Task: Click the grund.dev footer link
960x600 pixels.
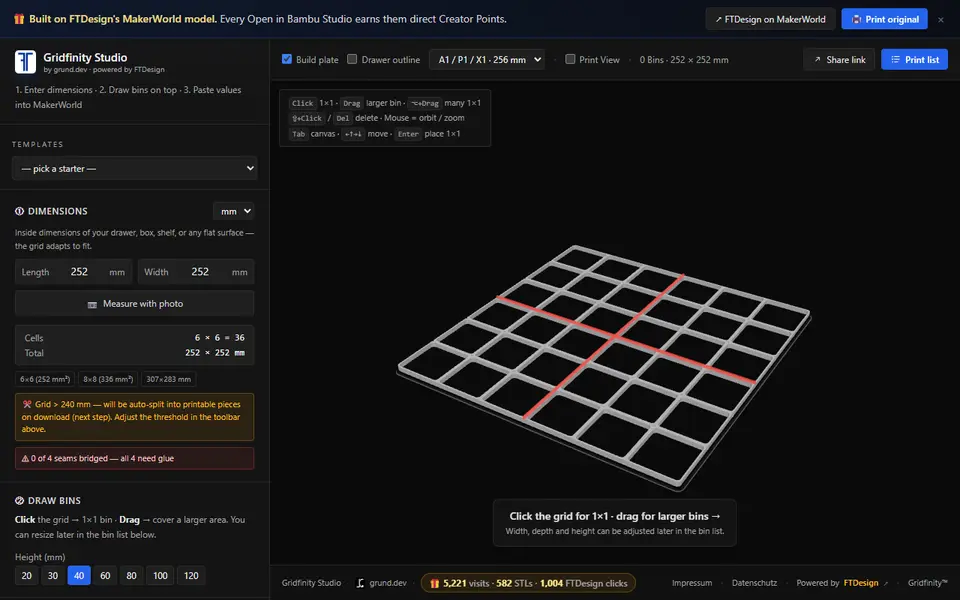Action: (x=382, y=583)
